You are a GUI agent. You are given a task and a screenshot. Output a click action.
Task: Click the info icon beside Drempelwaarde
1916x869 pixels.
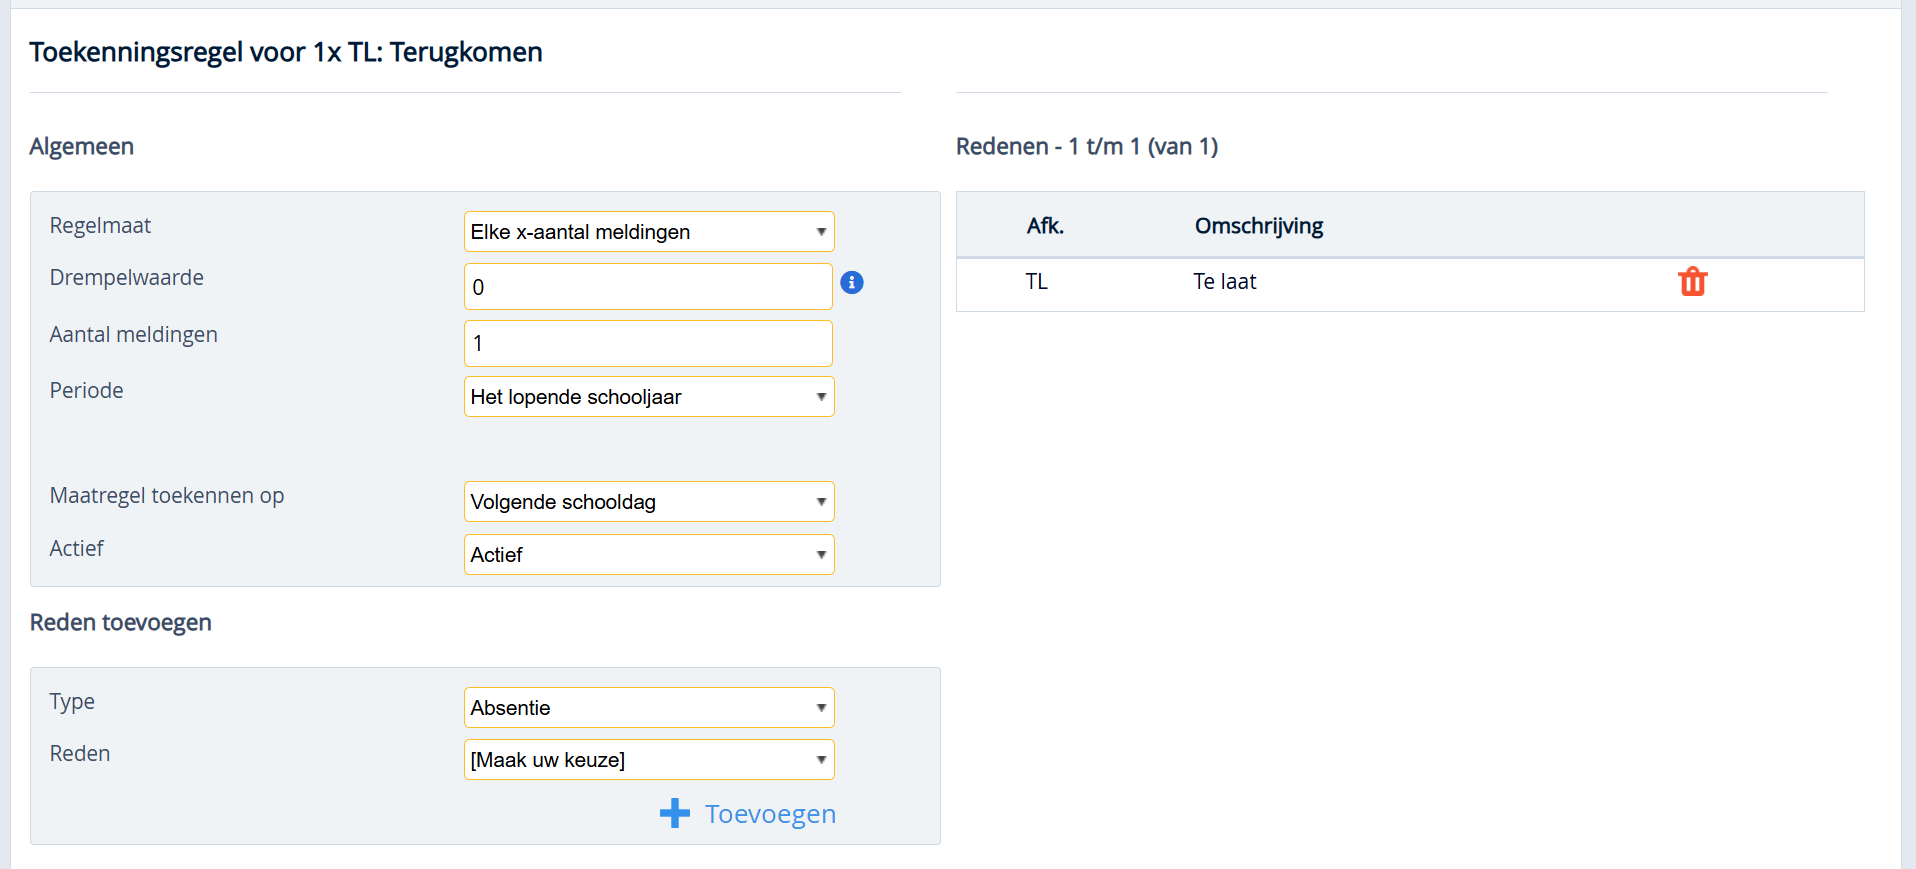[x=852, y=283]
